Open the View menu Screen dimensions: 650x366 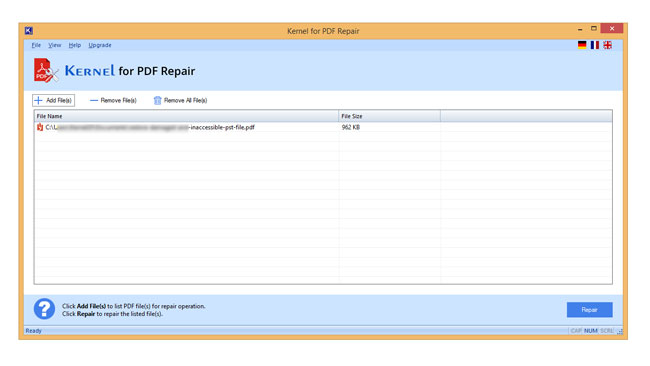(54, 45)
